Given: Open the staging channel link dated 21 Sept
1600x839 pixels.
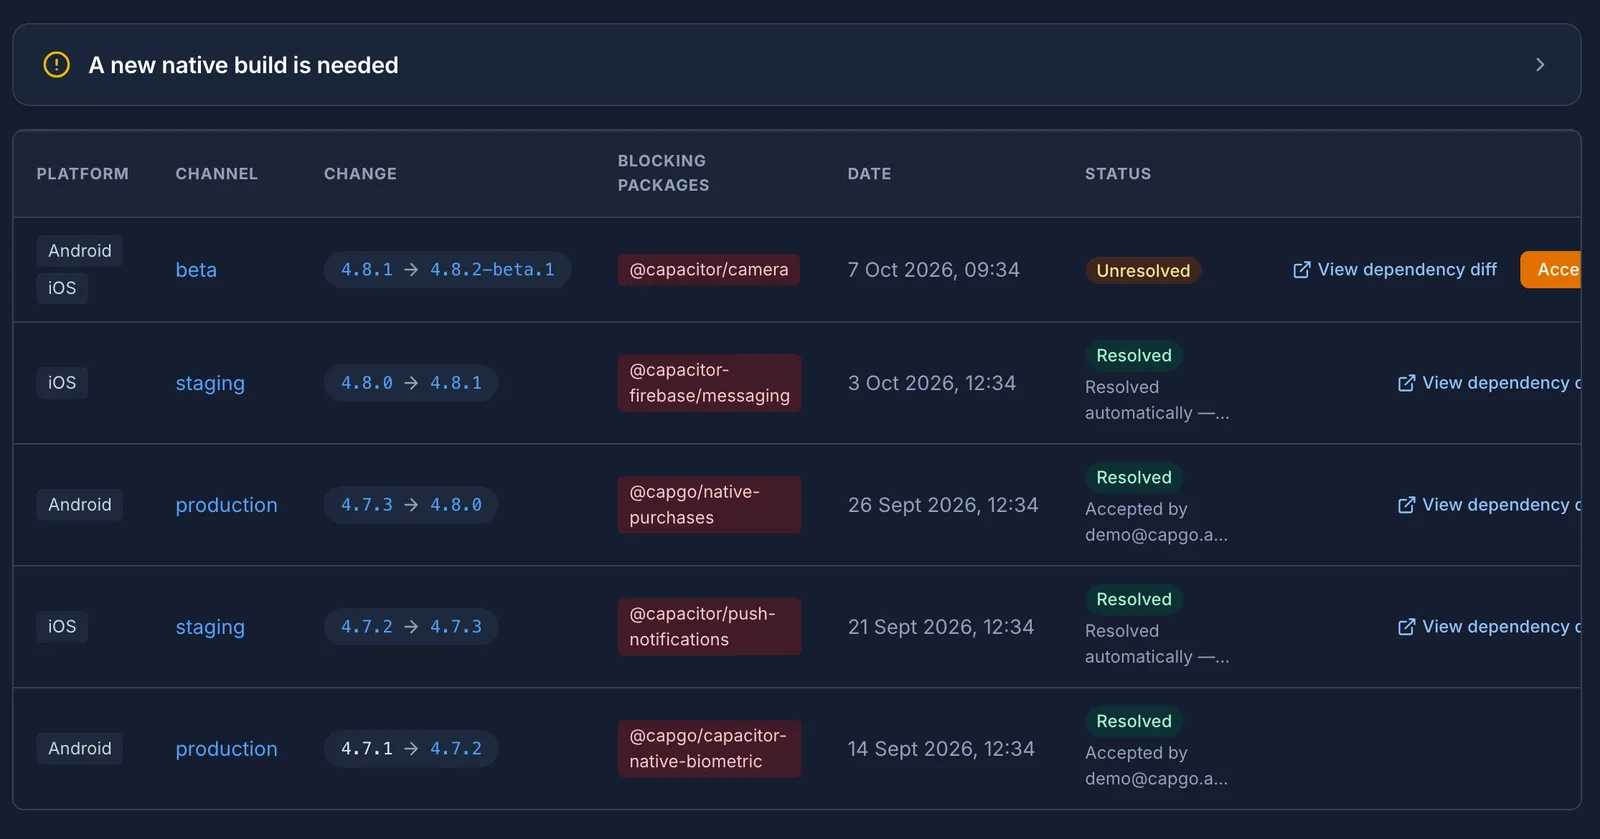Looking at the screenshot, I should tap(210, 627).
